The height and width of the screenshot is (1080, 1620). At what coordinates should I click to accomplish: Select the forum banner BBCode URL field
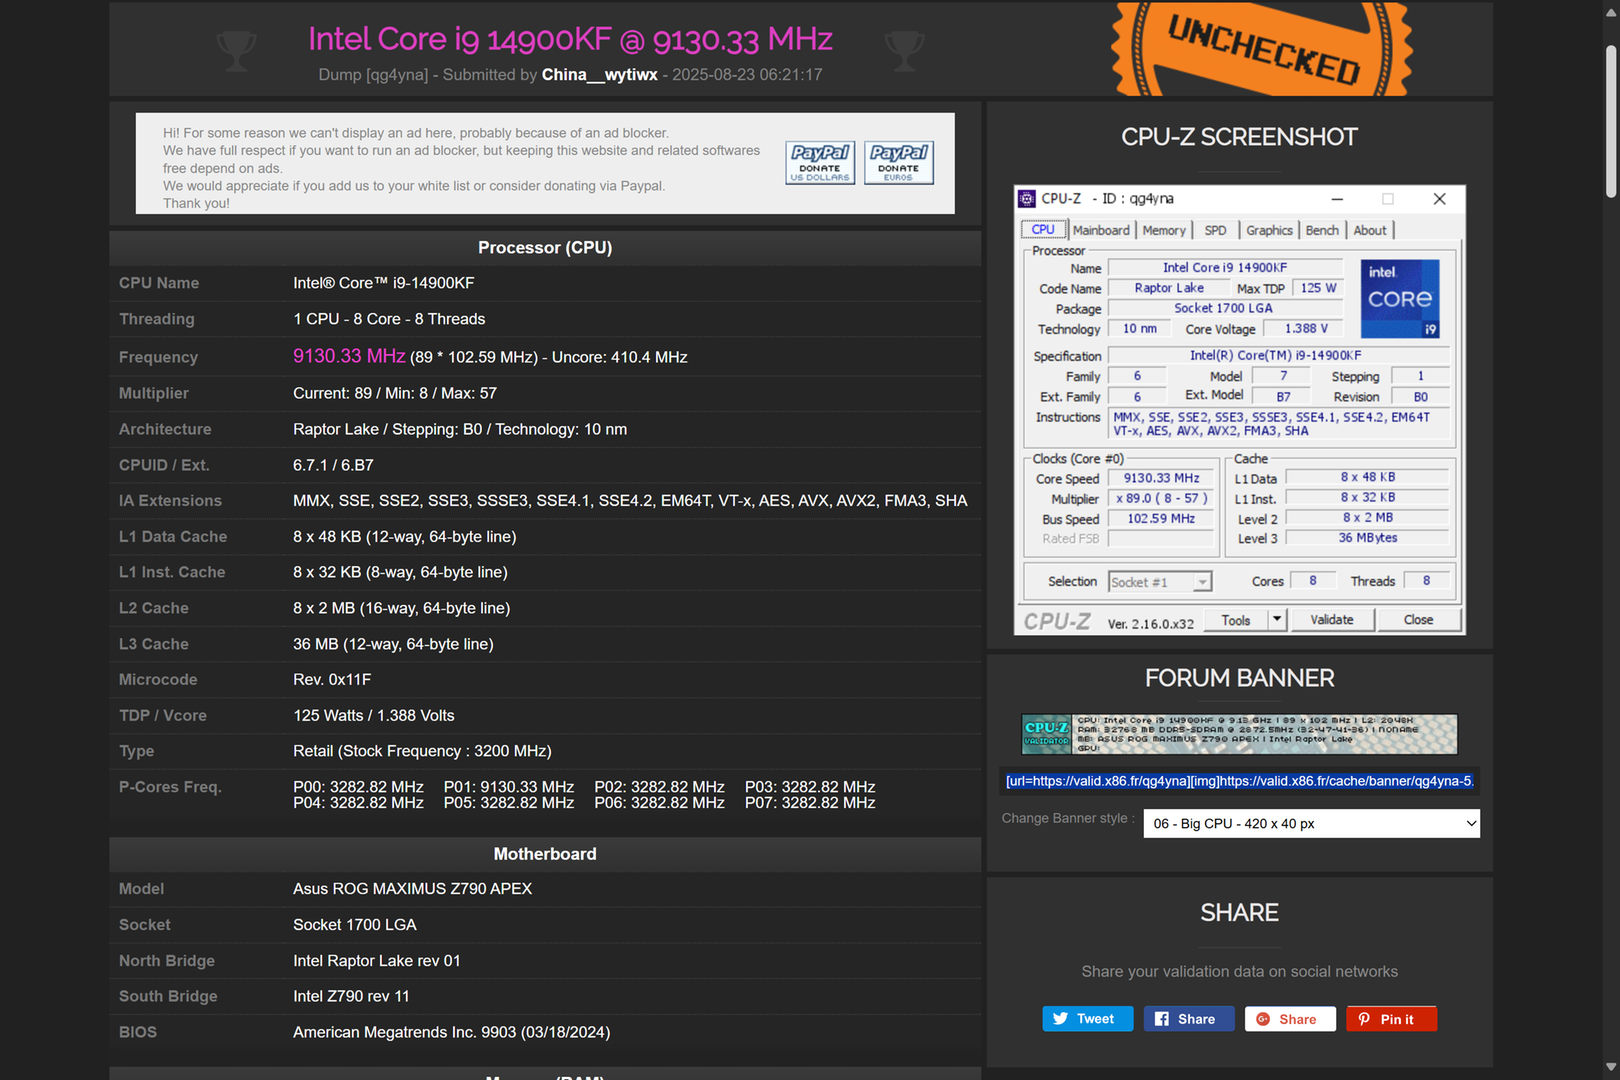(x=1240, y=781)
